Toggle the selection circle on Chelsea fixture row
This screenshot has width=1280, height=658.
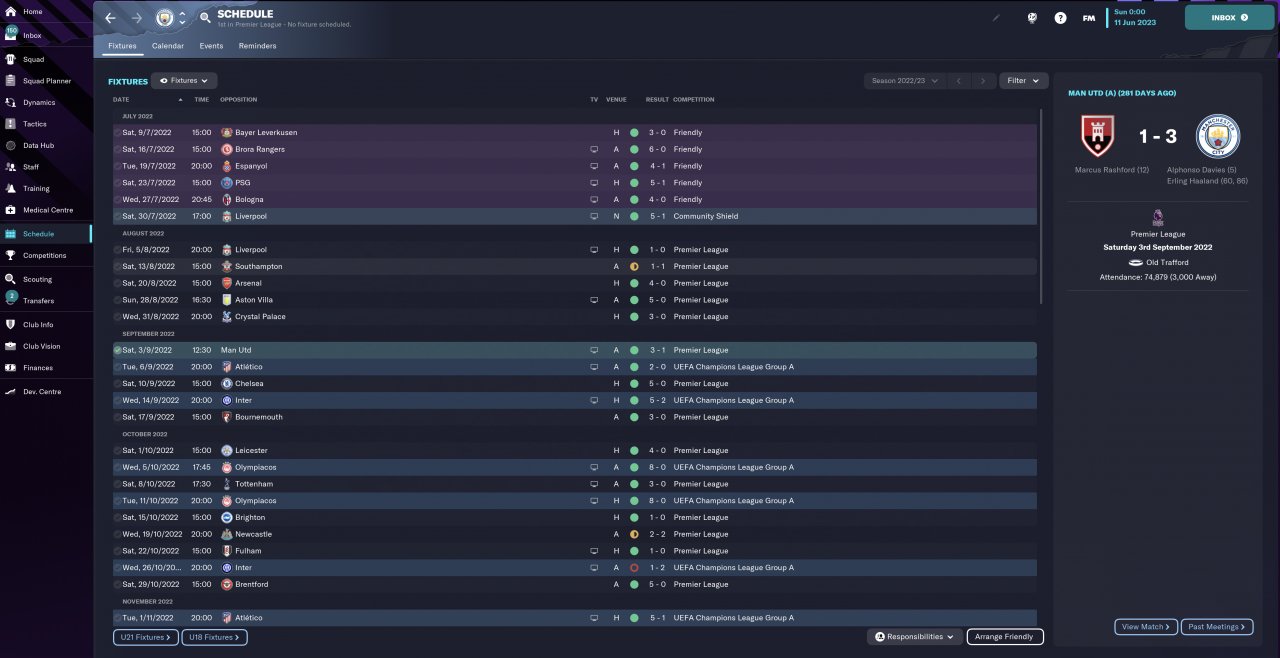tap(117, 383)
